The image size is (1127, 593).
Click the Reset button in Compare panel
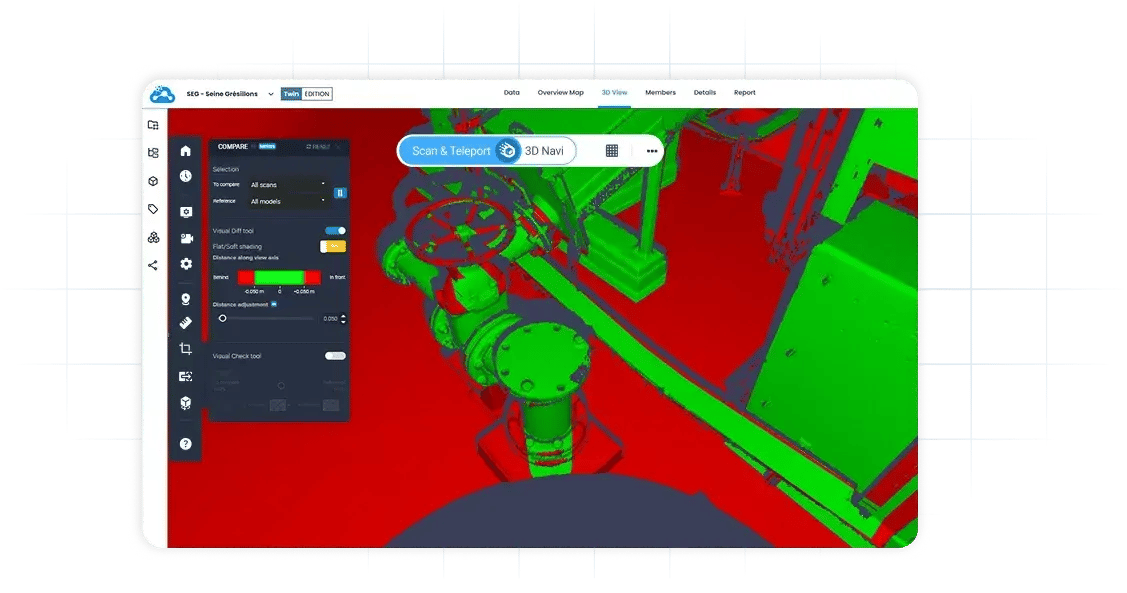[318, 147]
